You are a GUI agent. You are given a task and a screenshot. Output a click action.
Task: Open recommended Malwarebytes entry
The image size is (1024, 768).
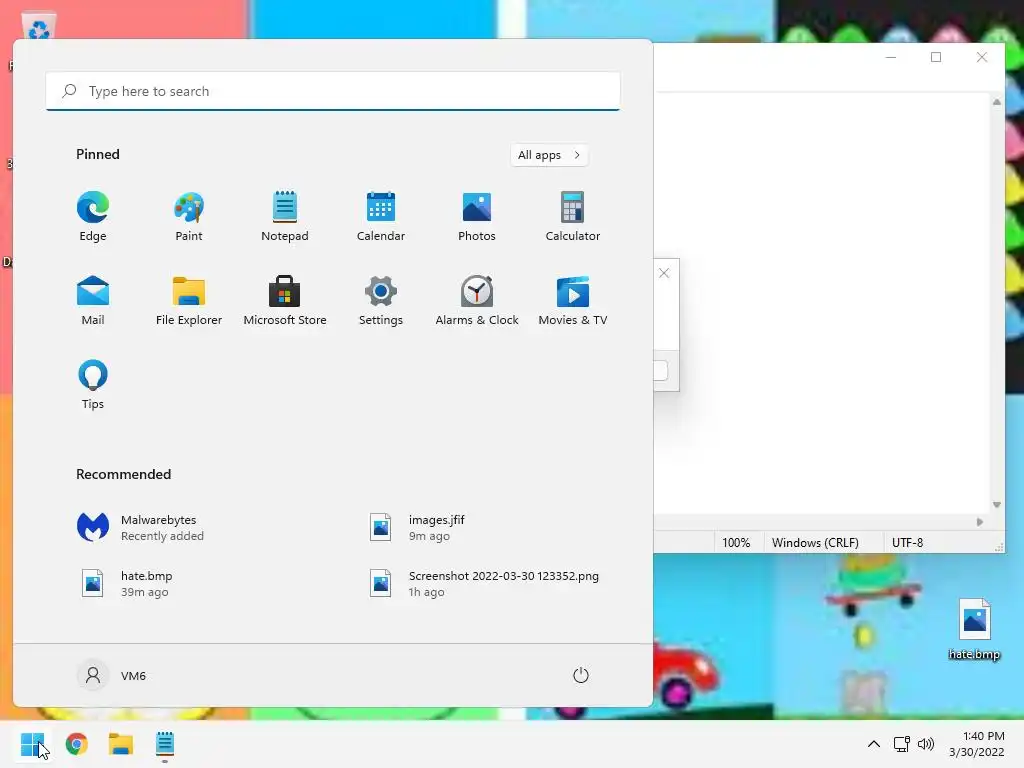click(x=140, y=527)
